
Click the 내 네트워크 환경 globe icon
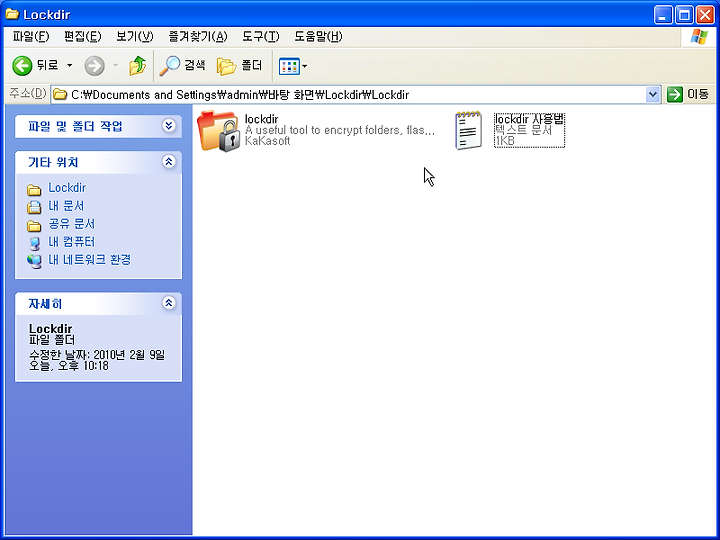click(x=34, y=261)
